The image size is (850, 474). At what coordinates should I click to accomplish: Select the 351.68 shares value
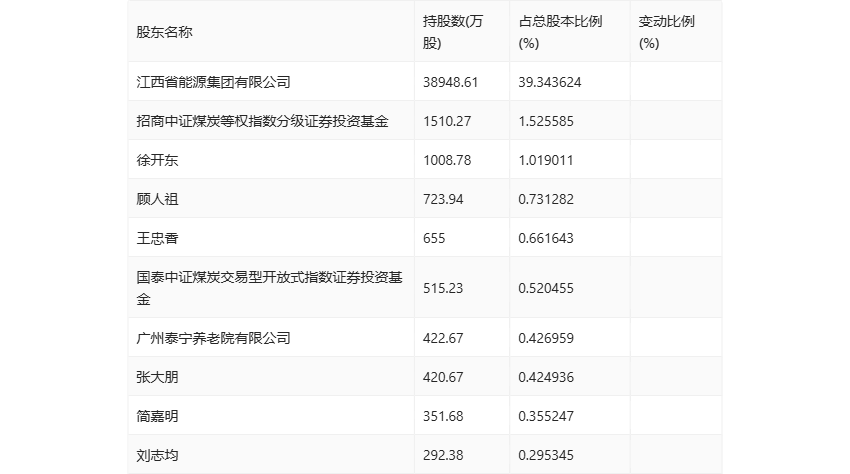tap(443, 416)
